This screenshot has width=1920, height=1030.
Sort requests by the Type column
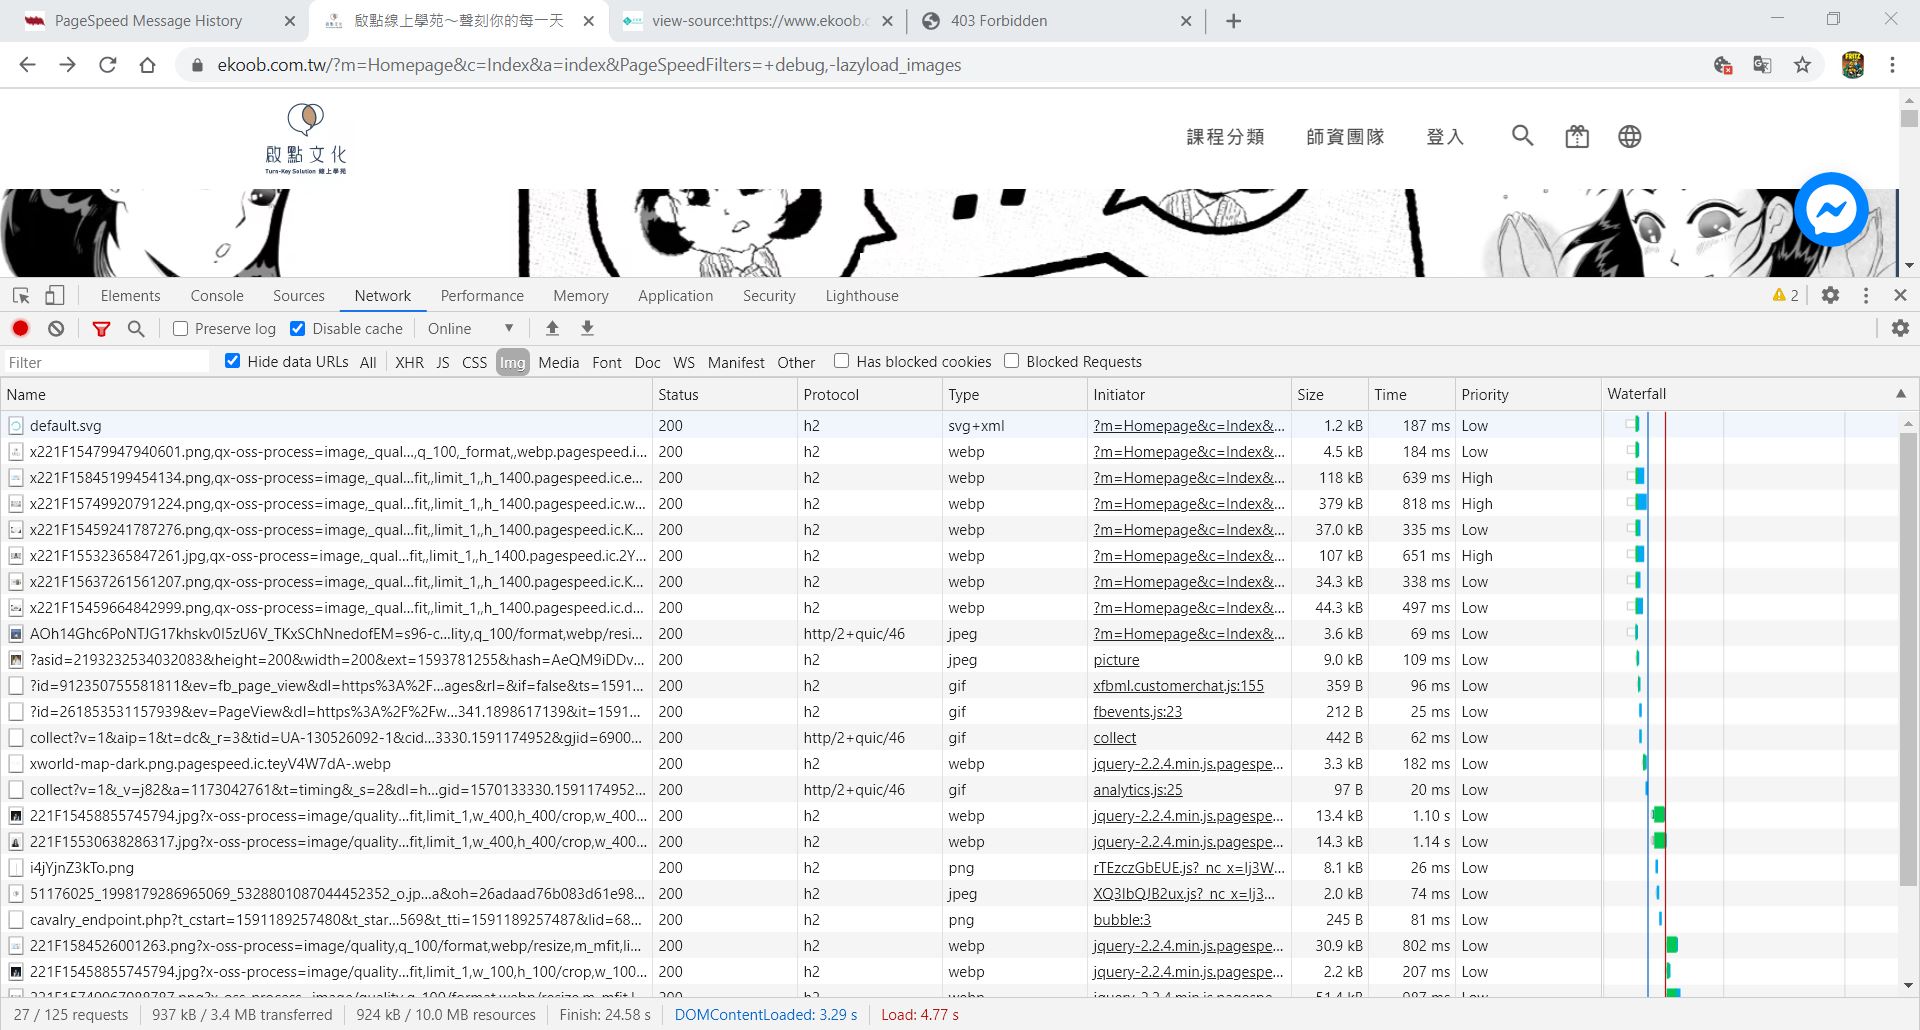coord(1015,394)
